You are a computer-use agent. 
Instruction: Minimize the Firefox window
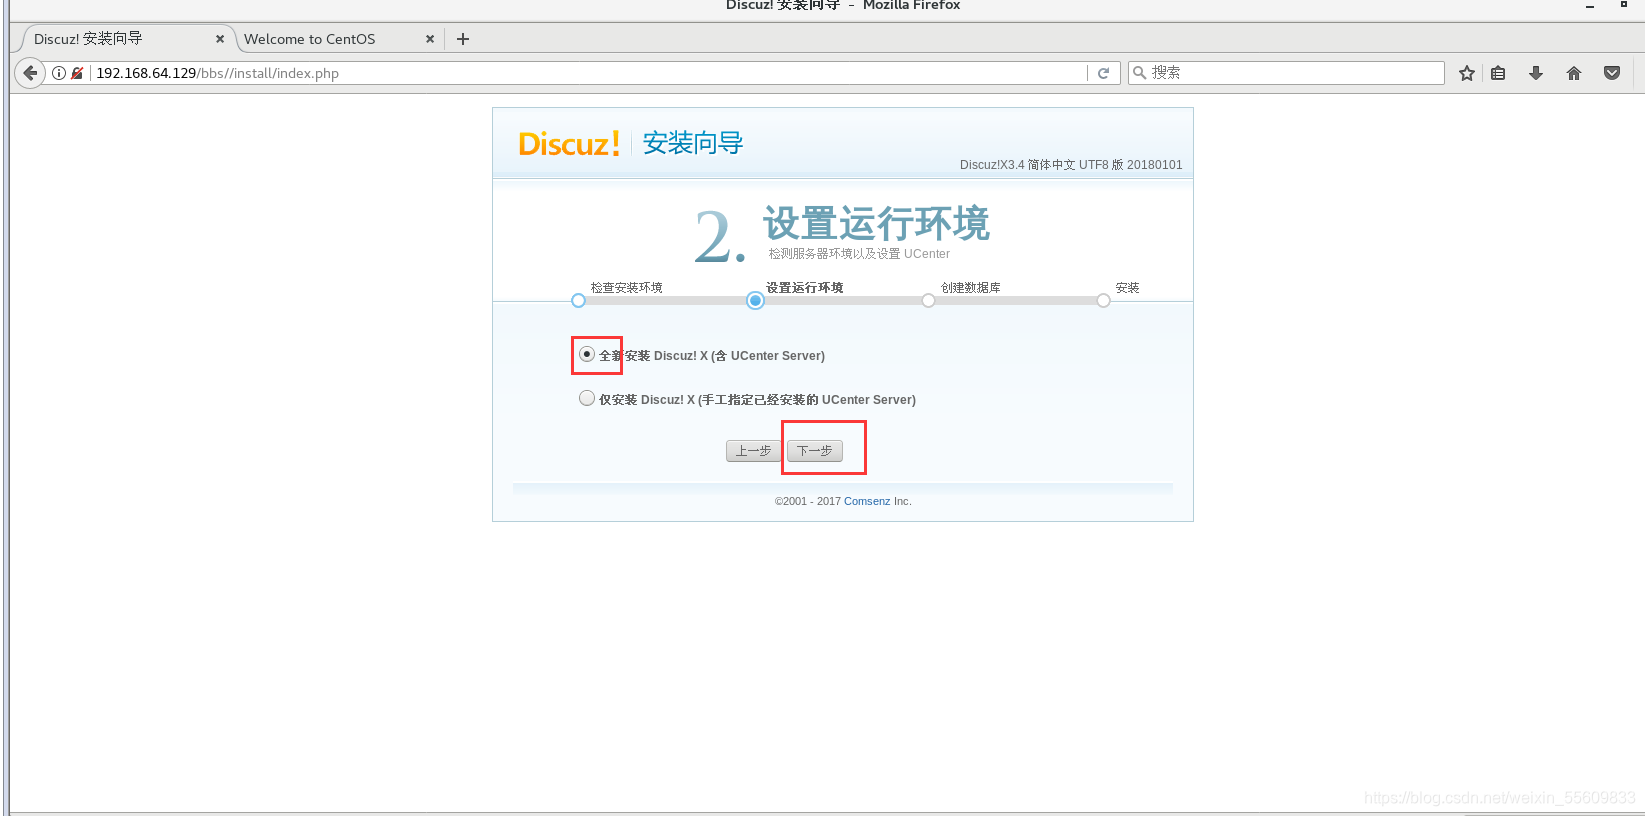pyautogui.click(x=1590, y=6)
